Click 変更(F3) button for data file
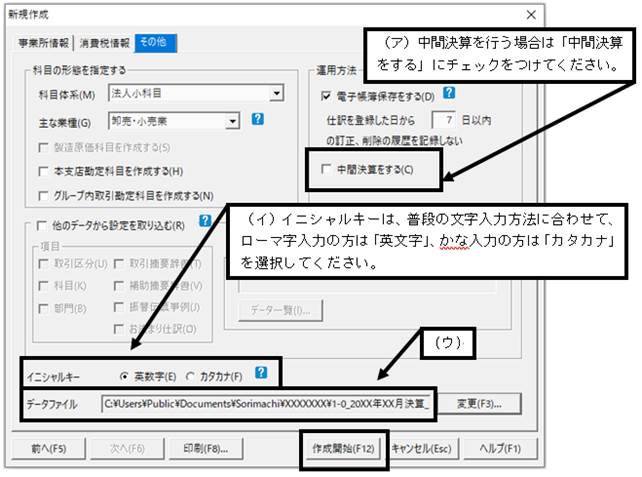The height and width of the screenshot is (477, 642). [479, 404]
